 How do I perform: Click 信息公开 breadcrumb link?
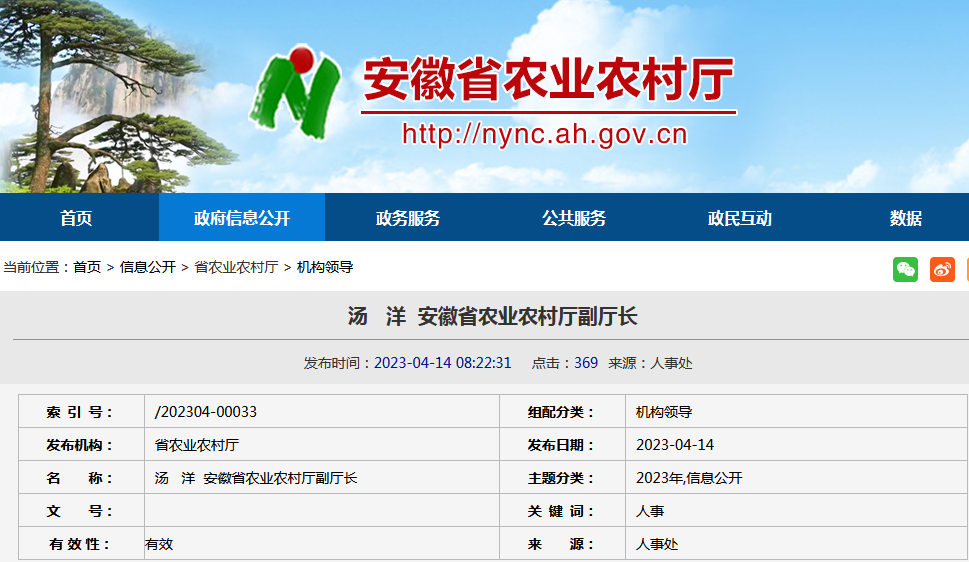pyautogui.click(x=148, y=267)
